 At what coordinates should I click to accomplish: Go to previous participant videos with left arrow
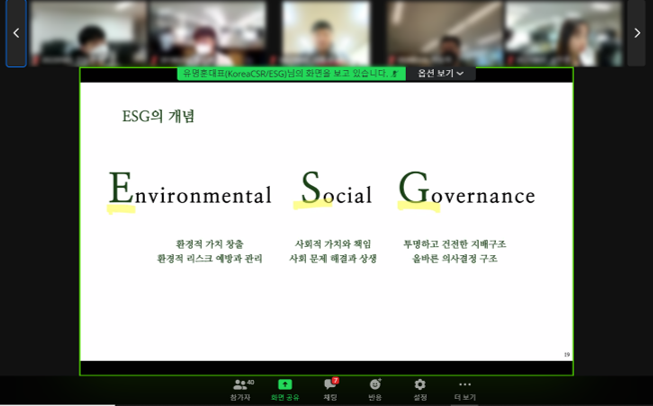(16, 33)
